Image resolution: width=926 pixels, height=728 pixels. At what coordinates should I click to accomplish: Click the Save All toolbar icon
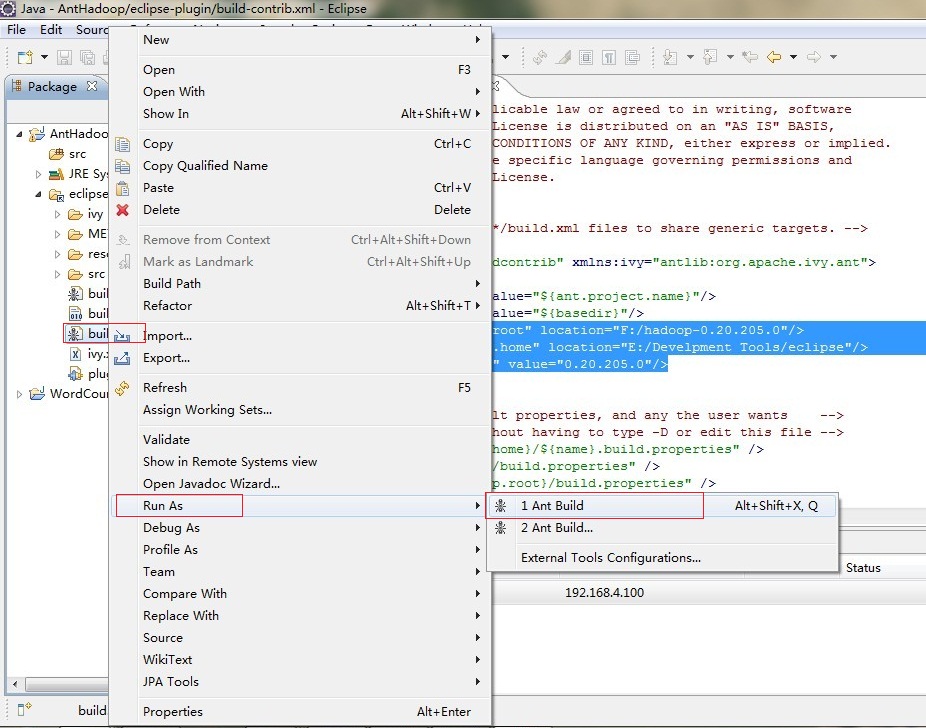click(x=87, y=57)
